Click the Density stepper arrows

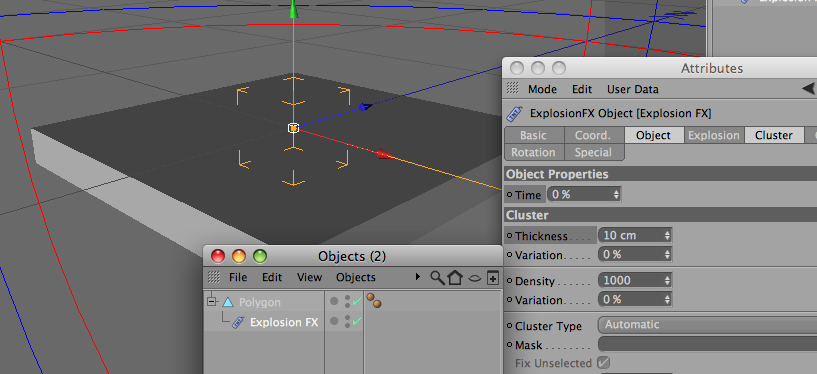pyautogui.click(x=667, y=280)
